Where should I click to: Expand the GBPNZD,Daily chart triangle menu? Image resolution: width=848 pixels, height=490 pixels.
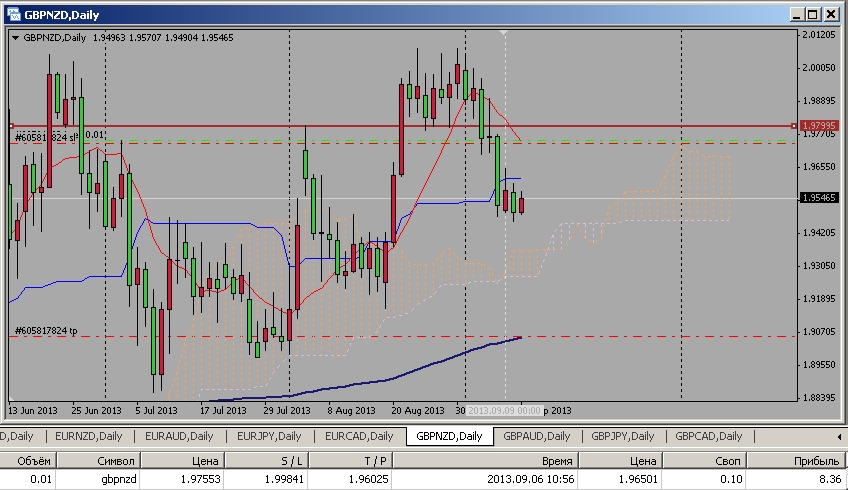15,38
